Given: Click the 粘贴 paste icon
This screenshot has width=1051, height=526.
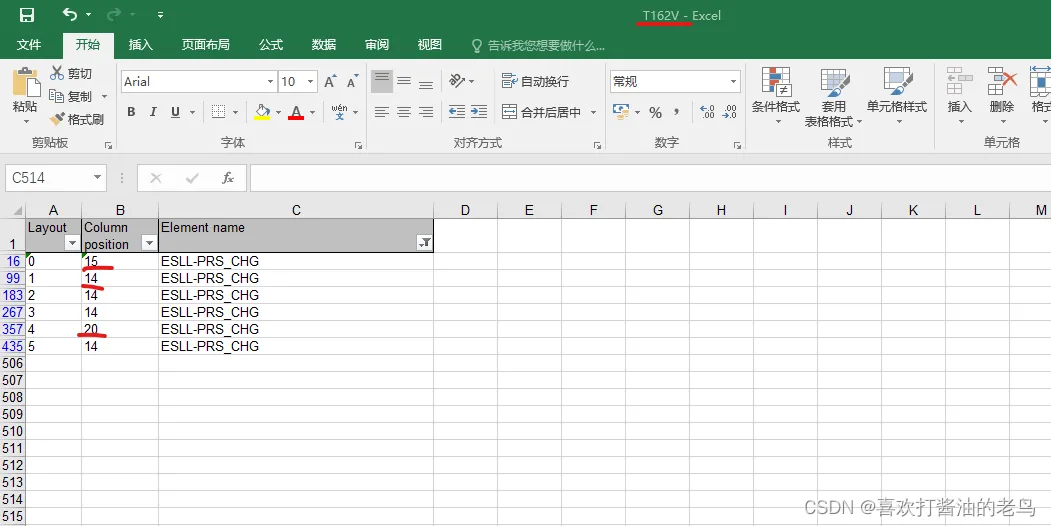Looking at the screenshot, I should pos(26,82).
